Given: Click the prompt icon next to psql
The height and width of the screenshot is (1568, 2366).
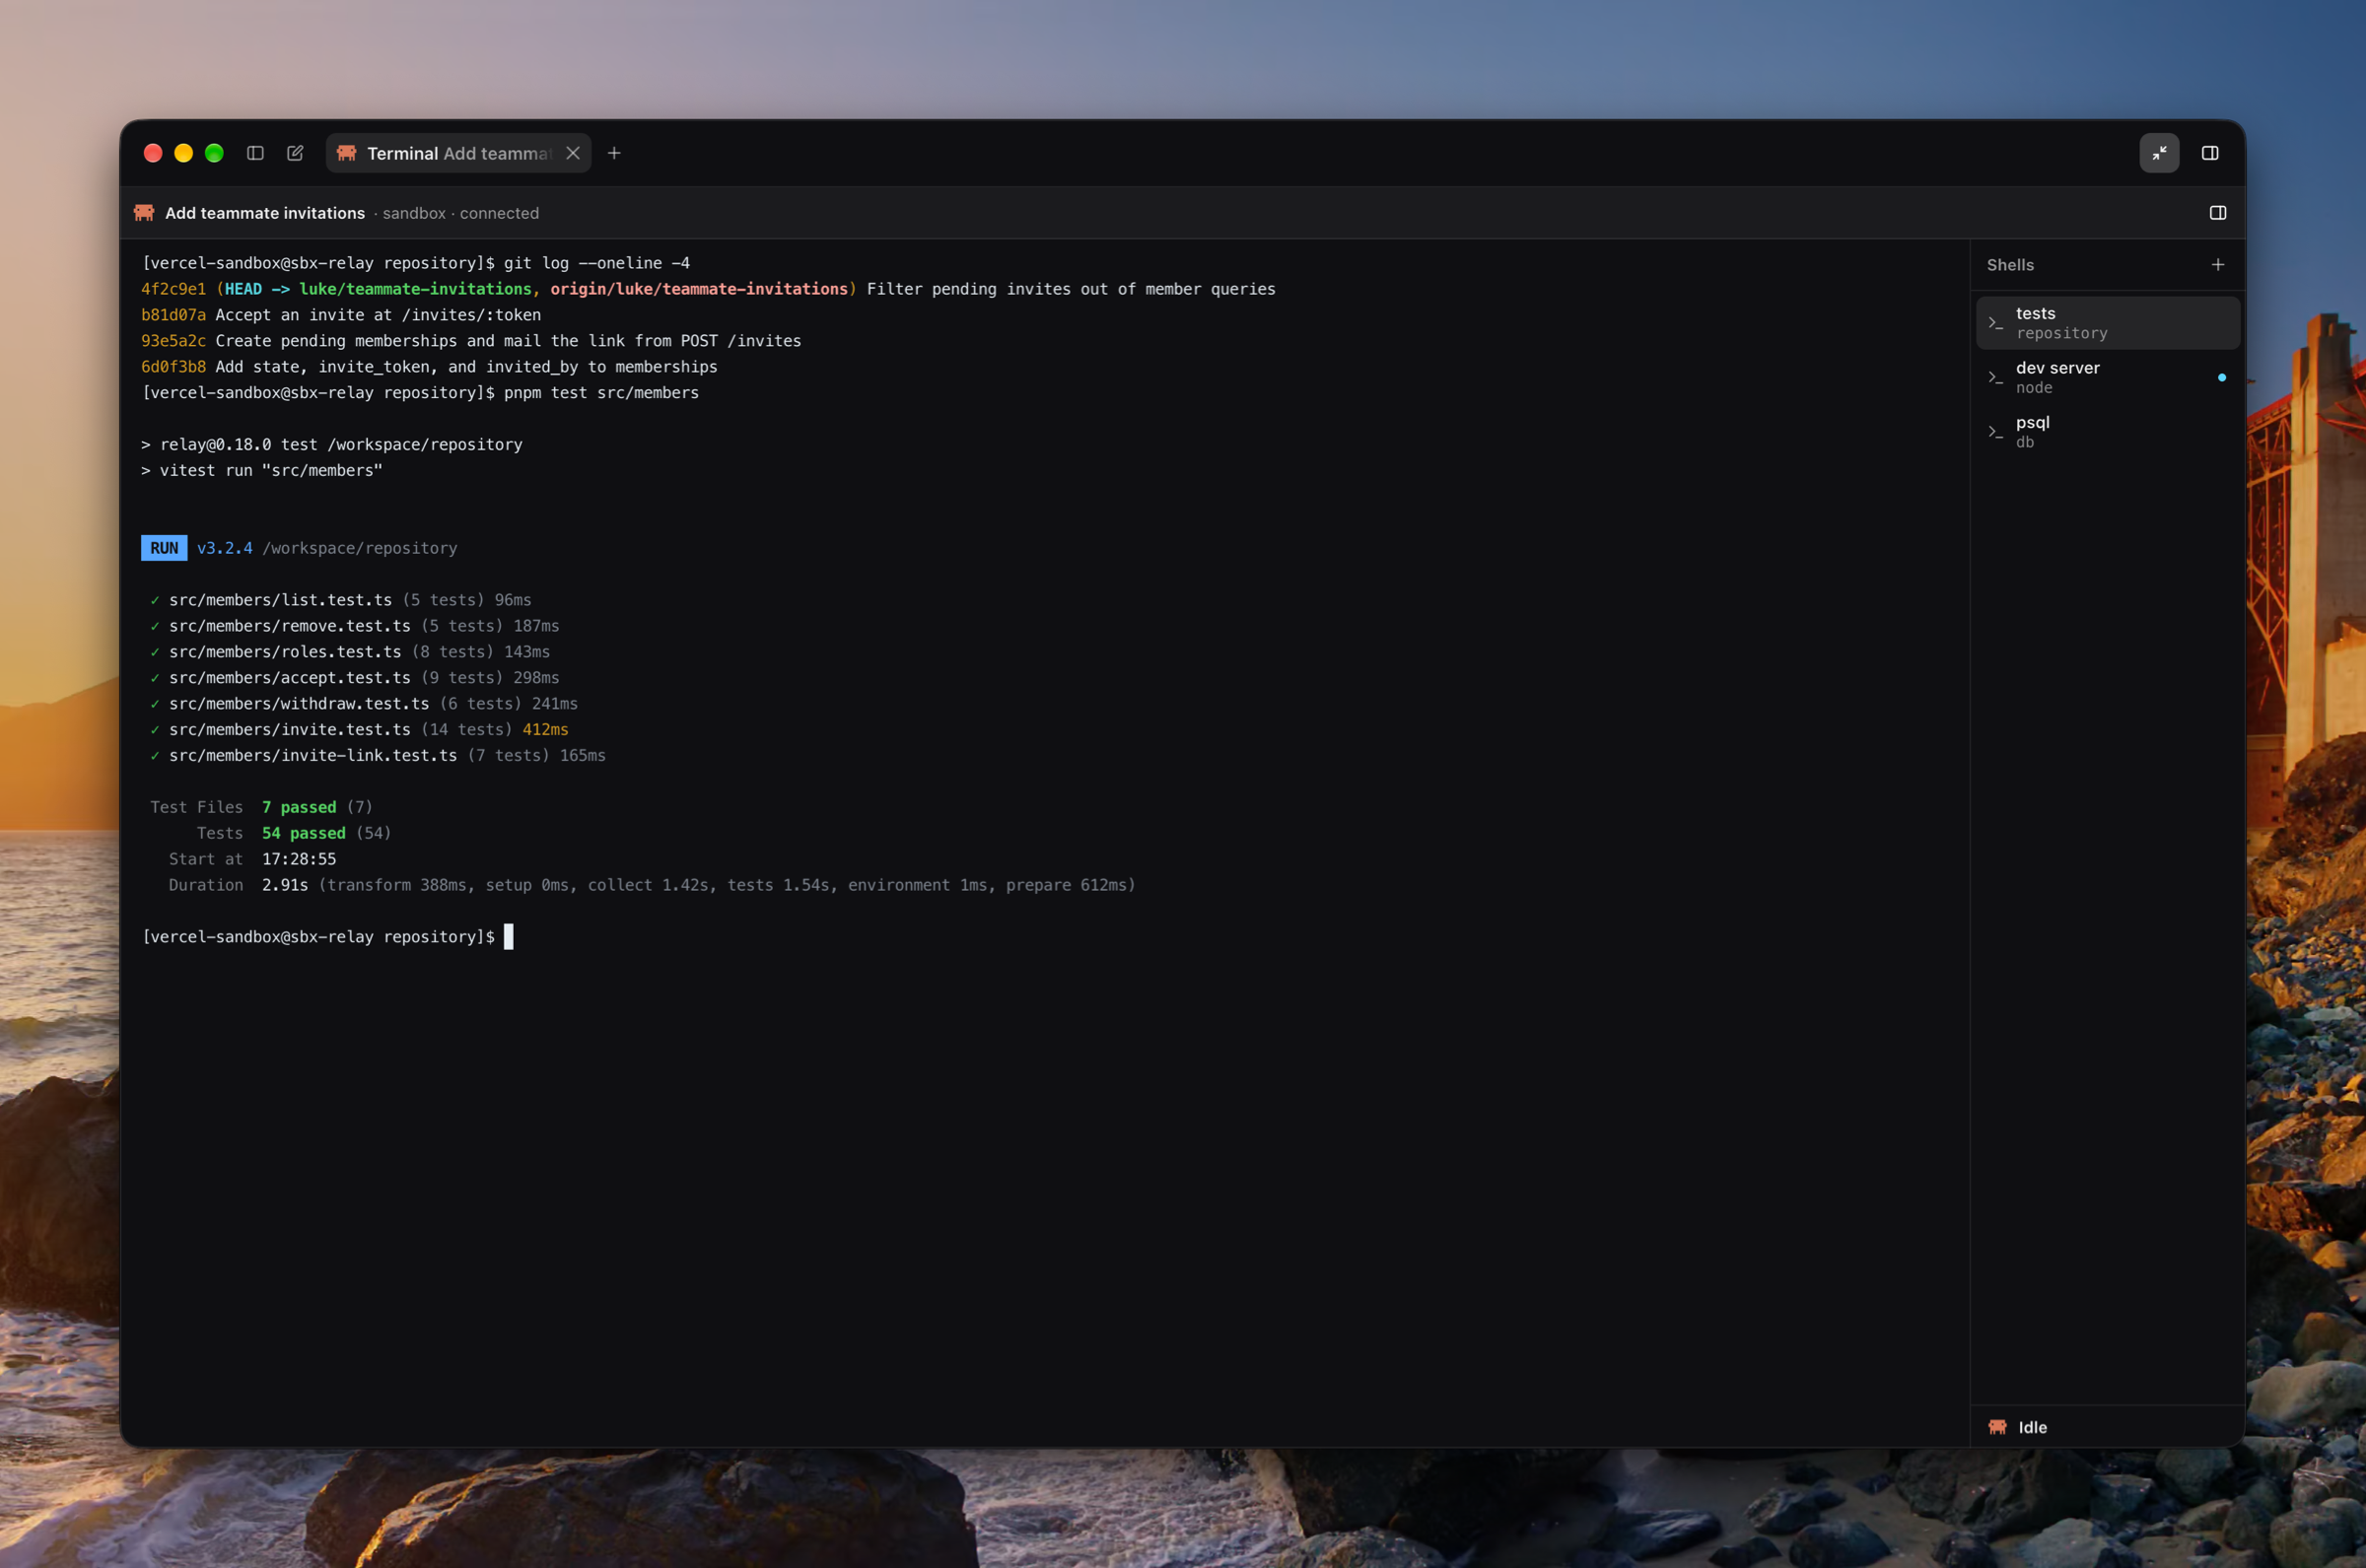Looking at the screenshot, I should (x=1995, y=432).
